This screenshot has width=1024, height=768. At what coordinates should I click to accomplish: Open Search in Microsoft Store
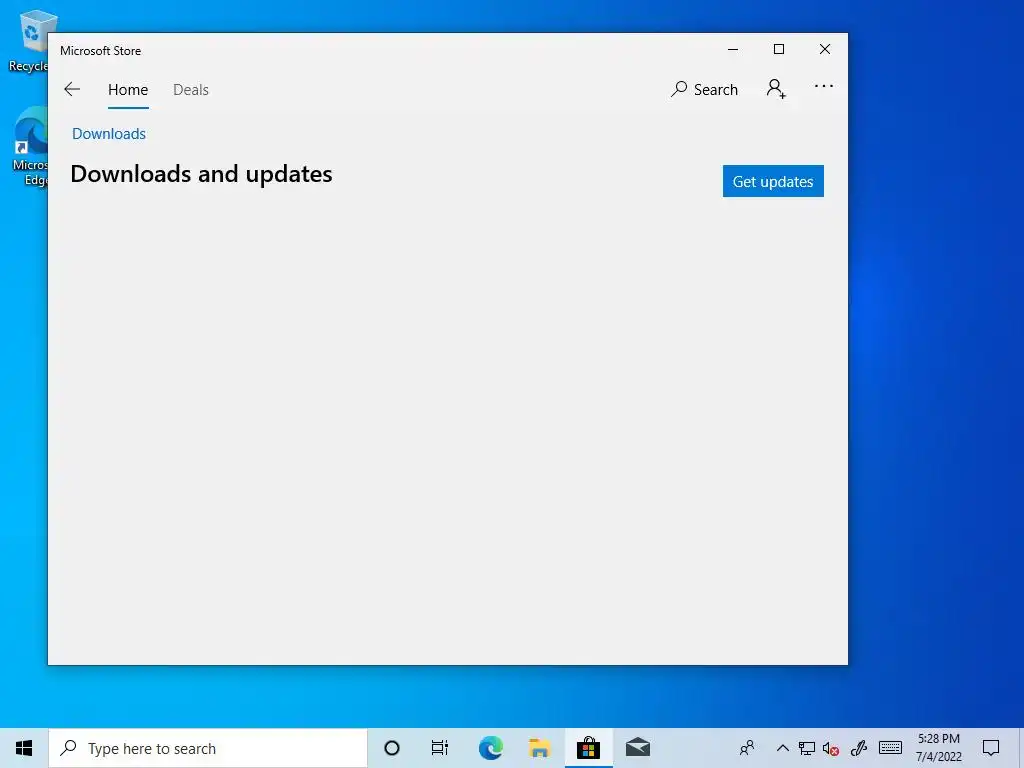pyautogui.click(x=704, y=89)
